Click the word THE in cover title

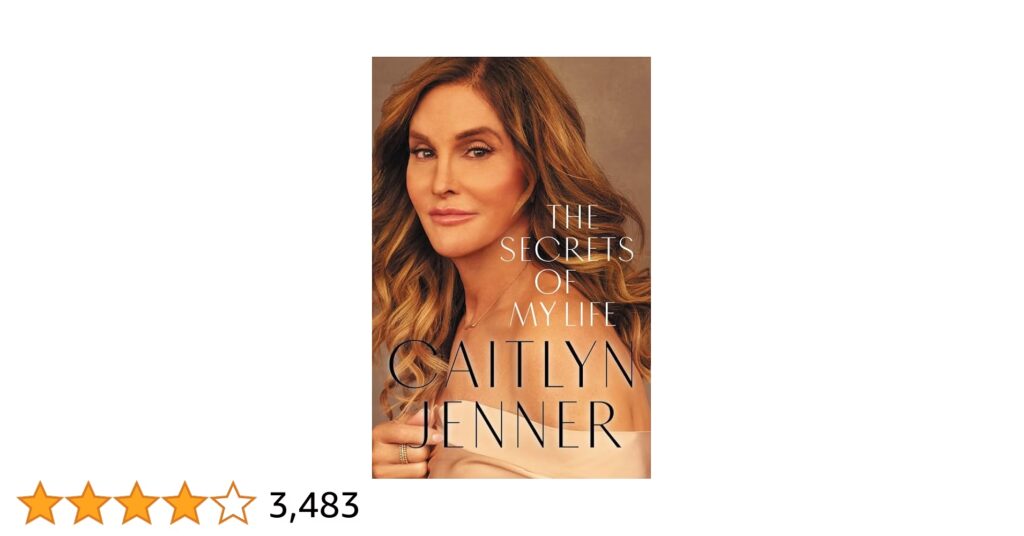(x=571, y=217)
